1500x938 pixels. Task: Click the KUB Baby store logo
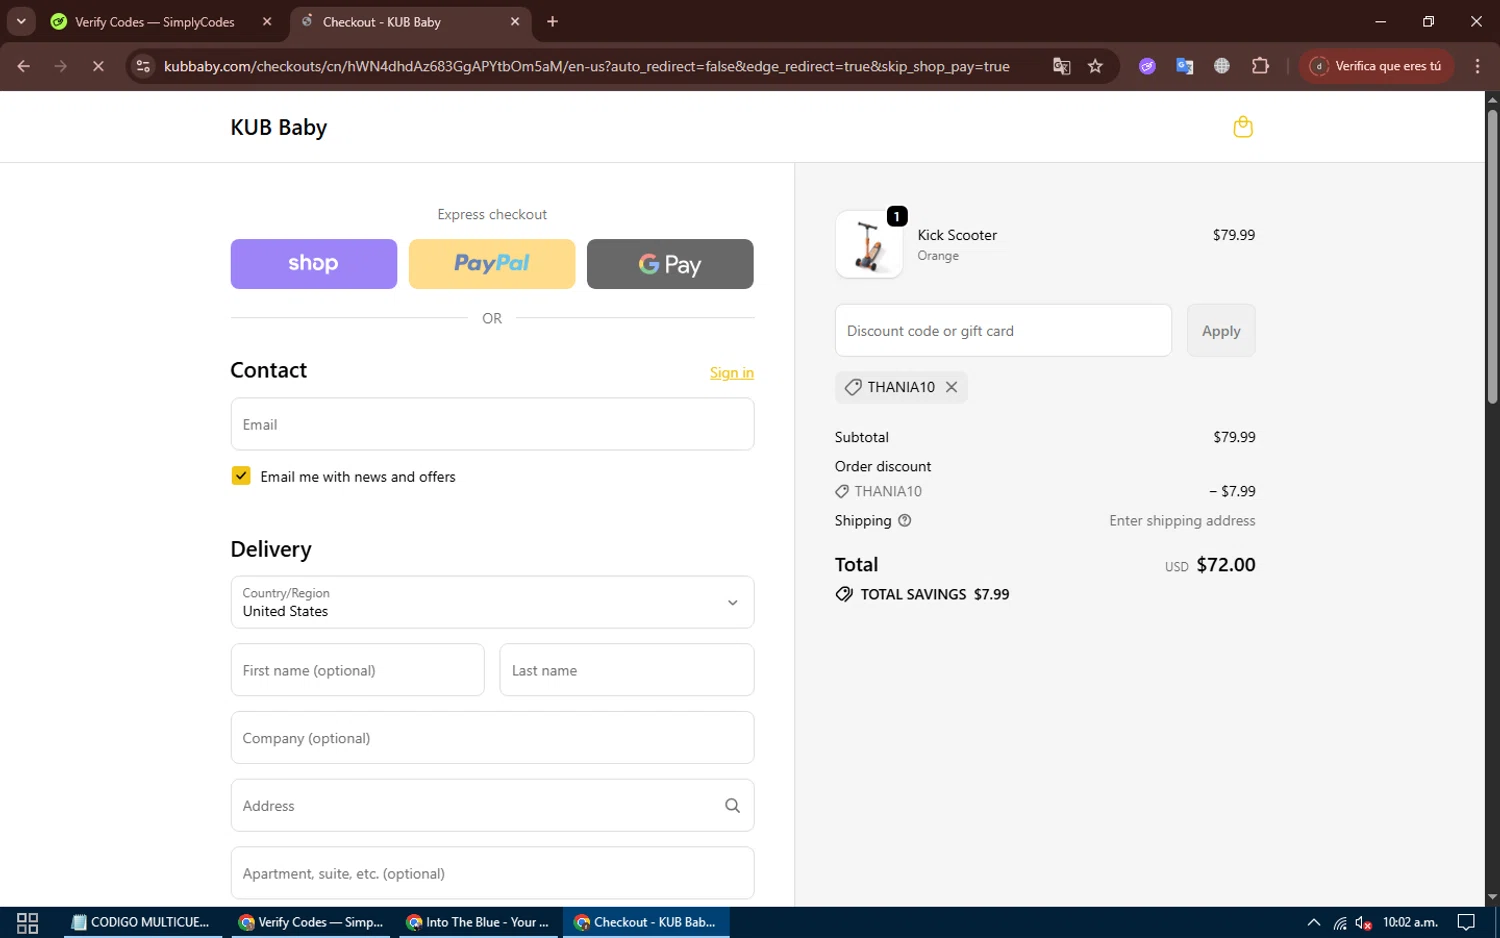click(279, 128)
